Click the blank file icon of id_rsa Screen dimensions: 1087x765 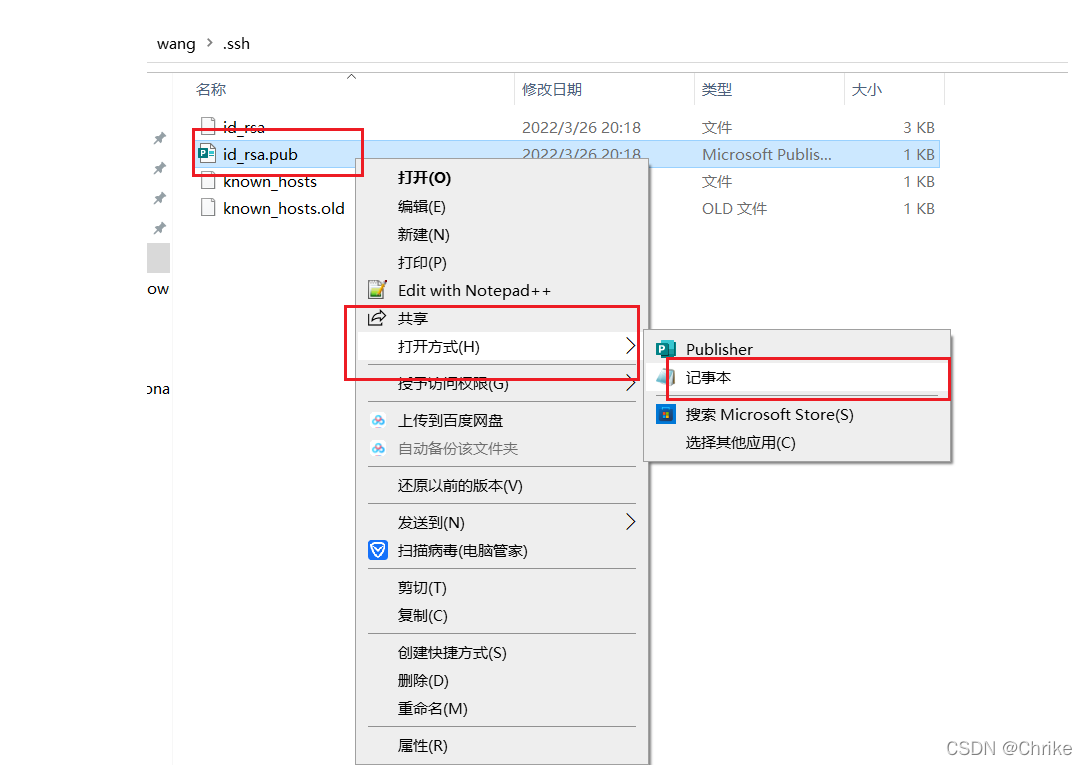tap(207, 125)
